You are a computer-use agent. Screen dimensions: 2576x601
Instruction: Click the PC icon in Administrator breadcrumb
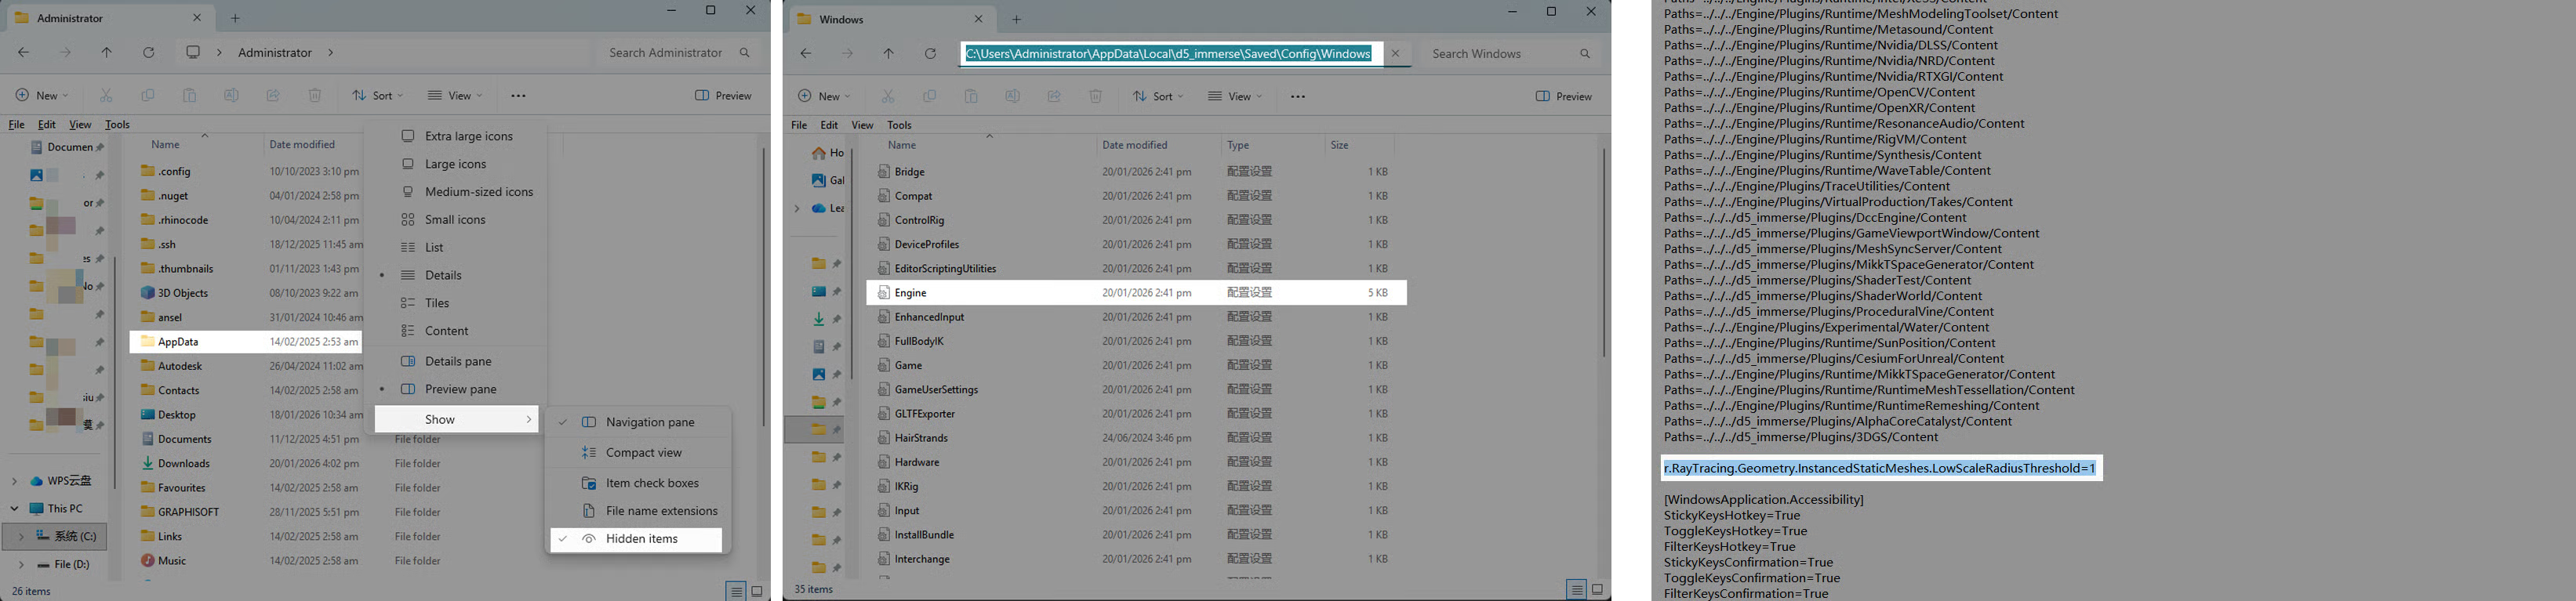pyautogui.click(x=193, y=53)
